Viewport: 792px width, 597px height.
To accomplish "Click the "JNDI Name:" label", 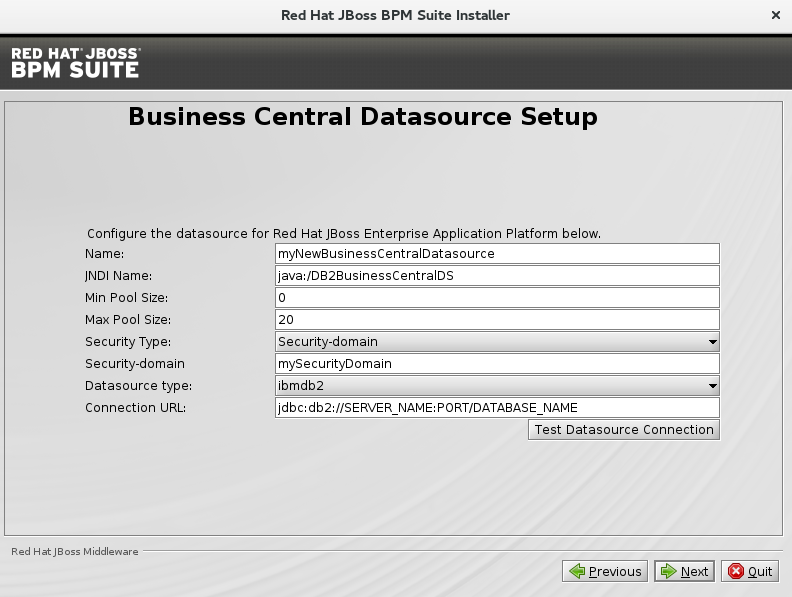I will point(118,276).
